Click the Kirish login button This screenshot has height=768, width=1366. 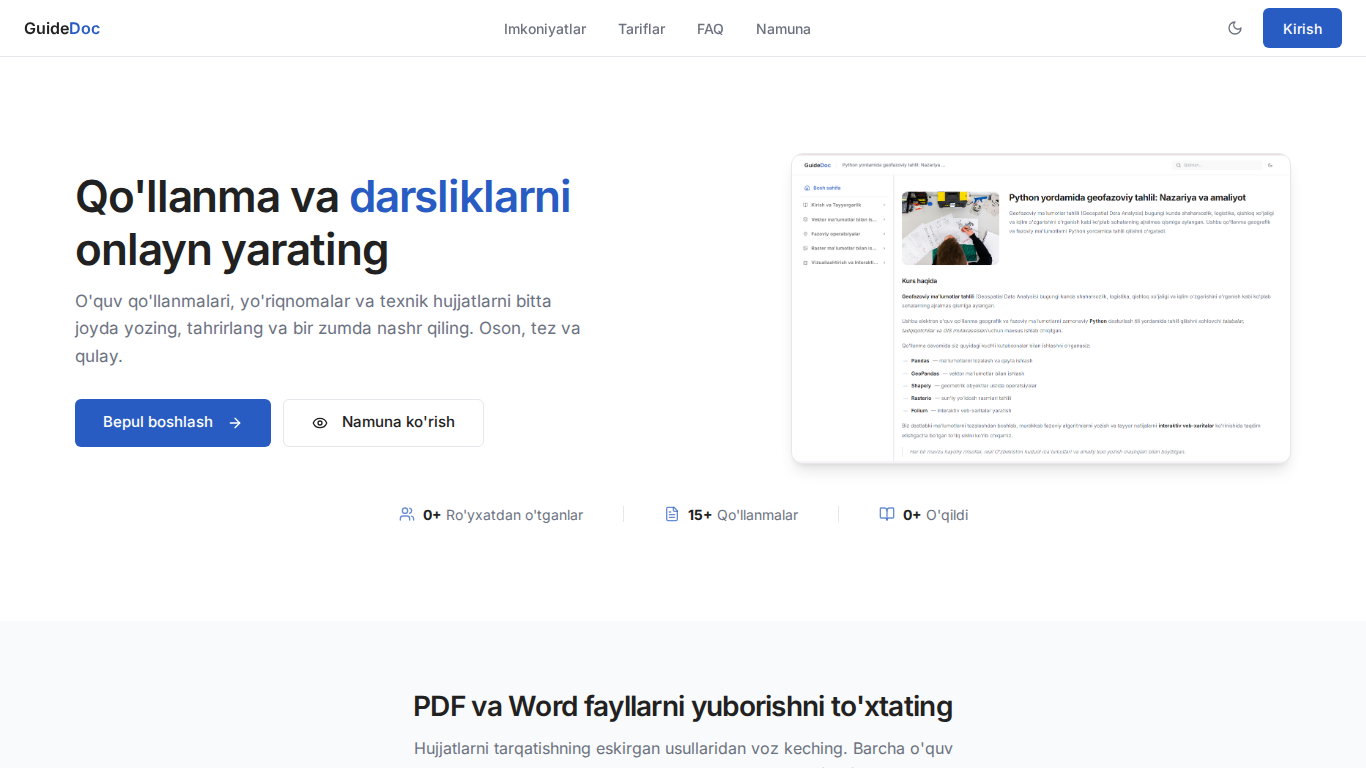tap(1302, 28)
